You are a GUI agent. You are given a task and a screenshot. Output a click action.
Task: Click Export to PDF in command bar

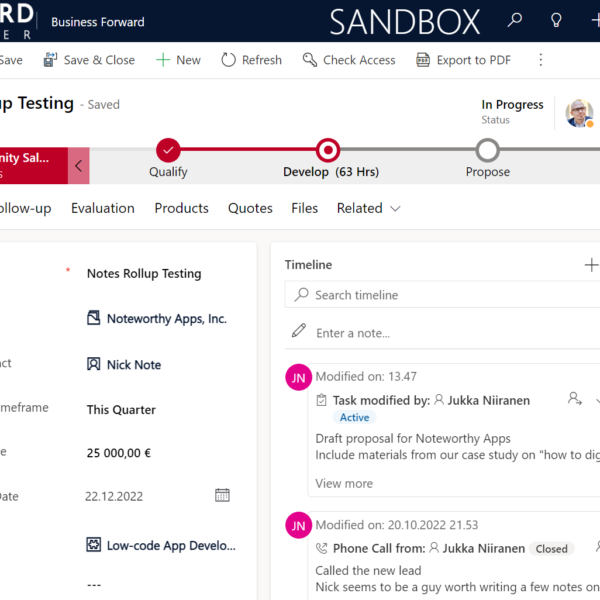coord(463,60)
